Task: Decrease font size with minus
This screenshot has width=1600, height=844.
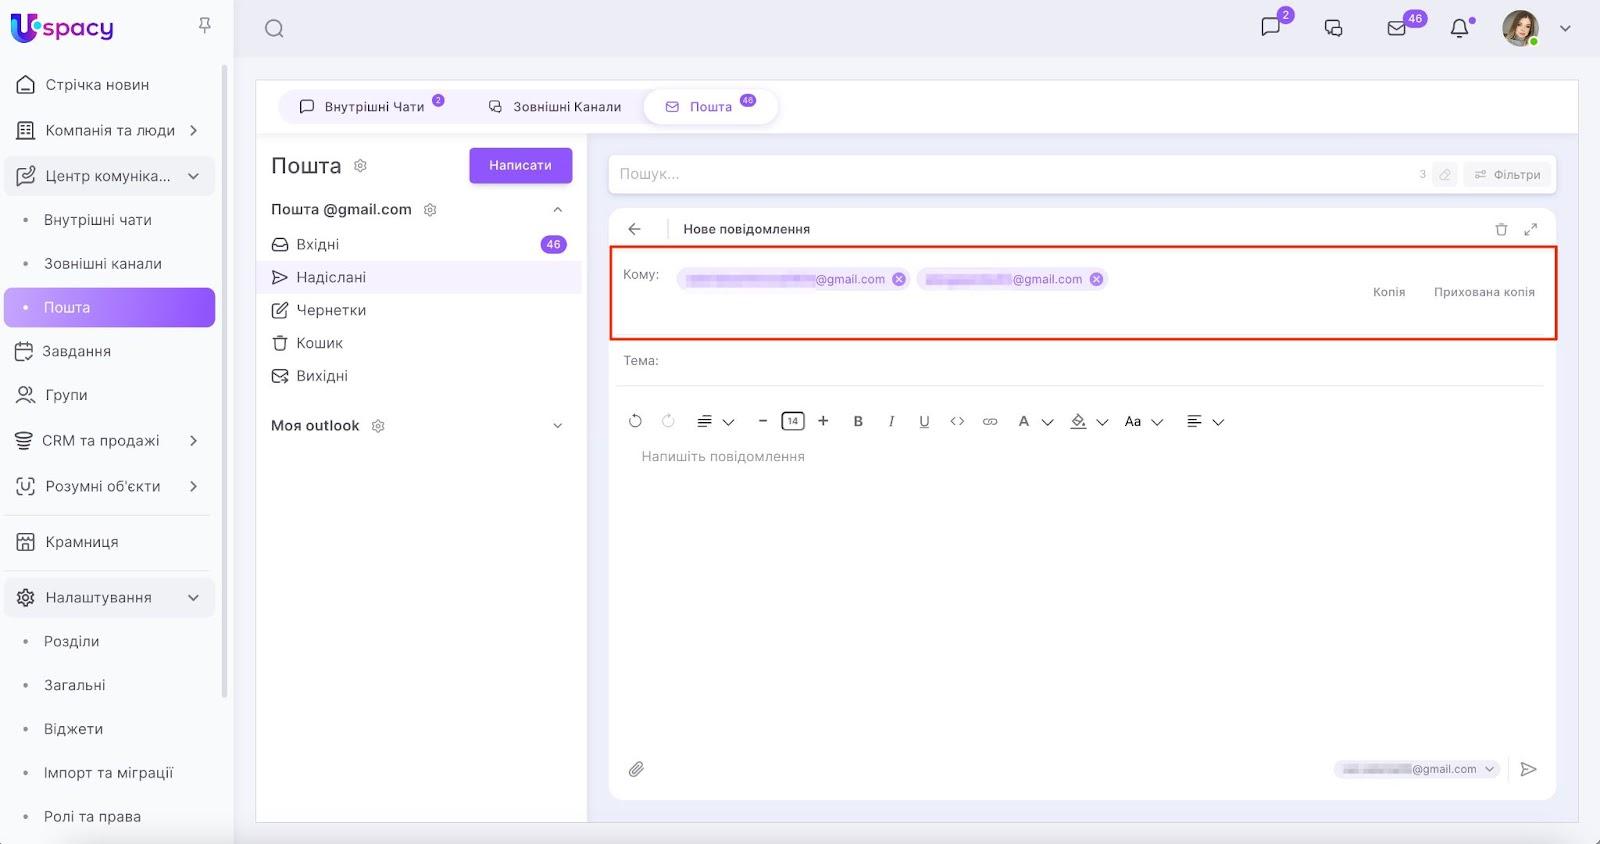Action: (x=762, y=421)
